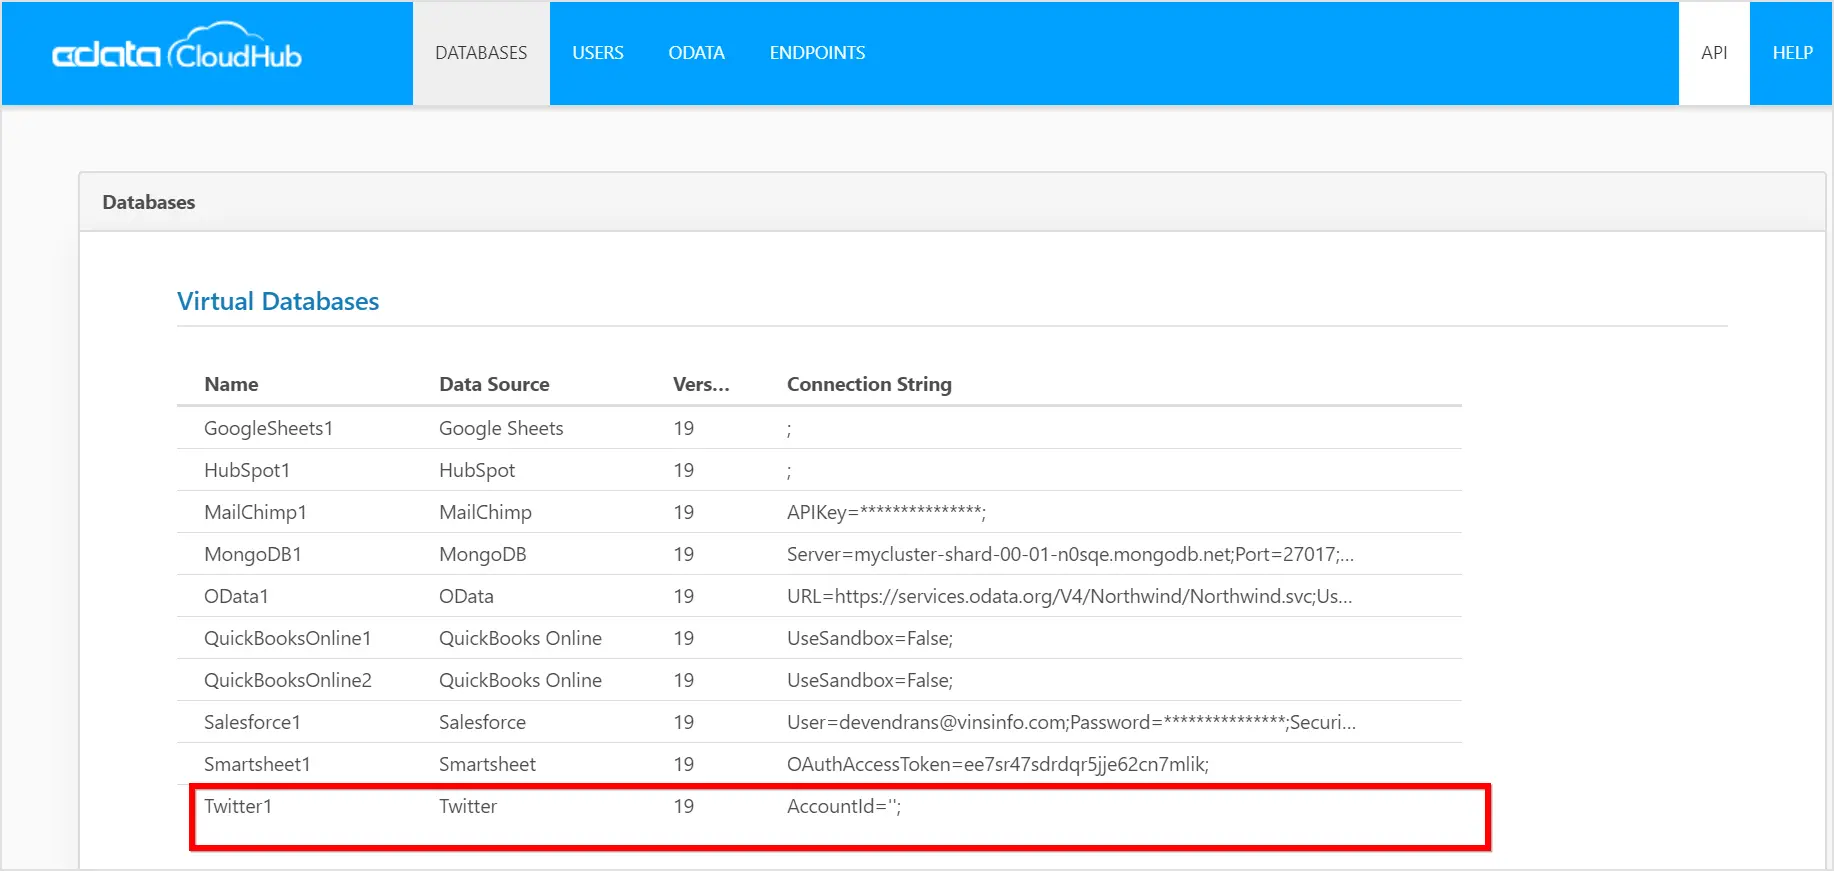Select the Smartsheet1 database entry

click(257, 764)
